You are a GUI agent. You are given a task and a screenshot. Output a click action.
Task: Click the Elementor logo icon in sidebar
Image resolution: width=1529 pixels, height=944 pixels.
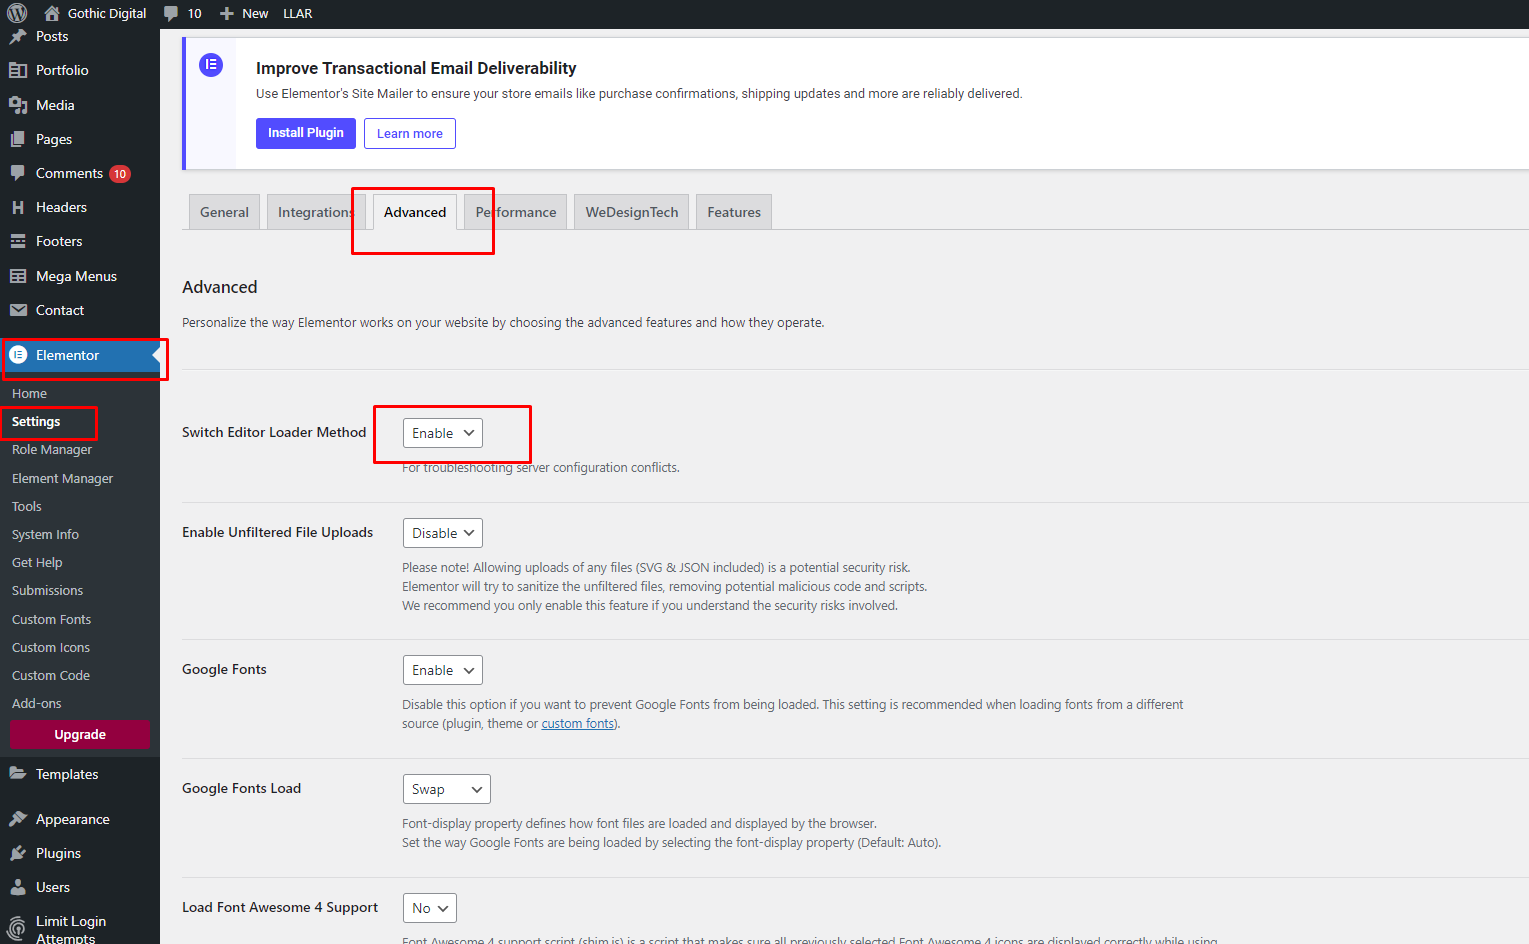pos(18,355)
